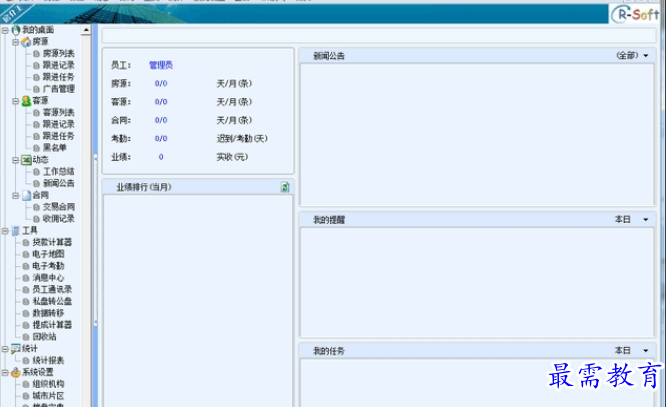Open 客源列表 in the tree
This screenshot has height=407, width=670.
click(59, 112)
